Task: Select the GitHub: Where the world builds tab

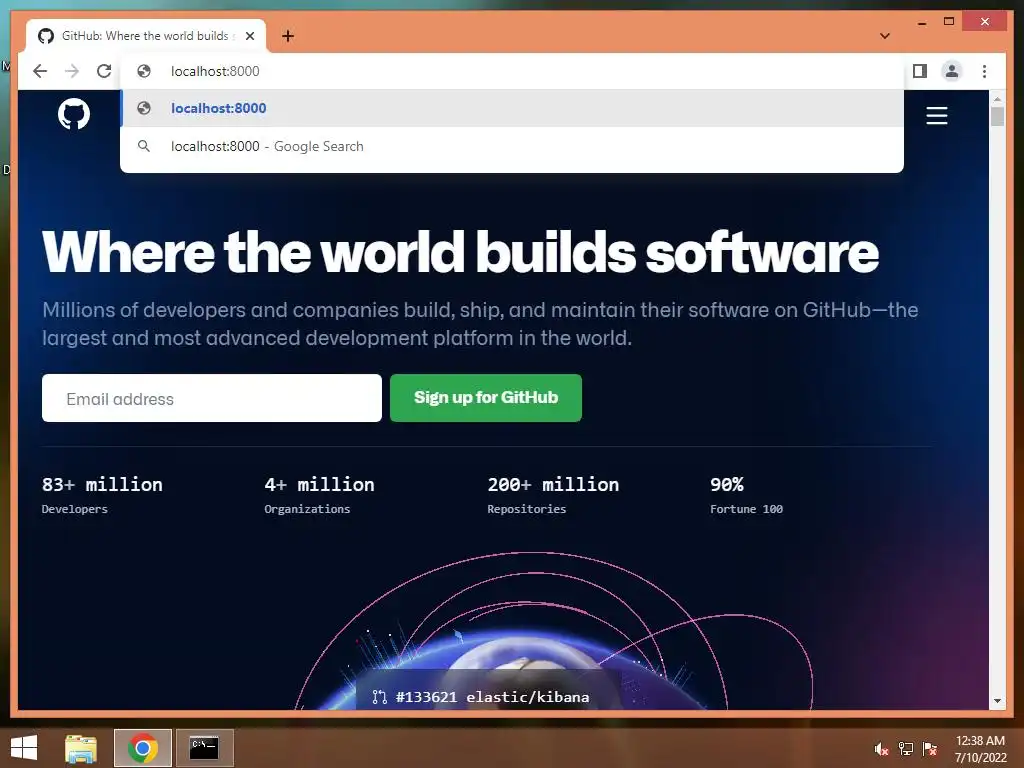Action: (x=146, y=36)
